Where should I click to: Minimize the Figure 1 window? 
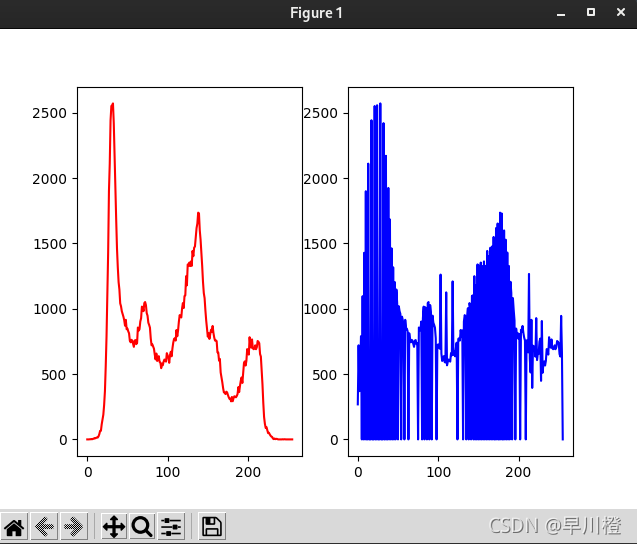[x=561, y=13]
